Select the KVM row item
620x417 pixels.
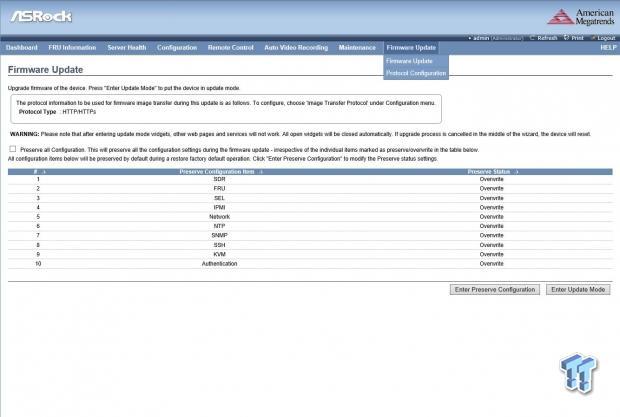219,254
